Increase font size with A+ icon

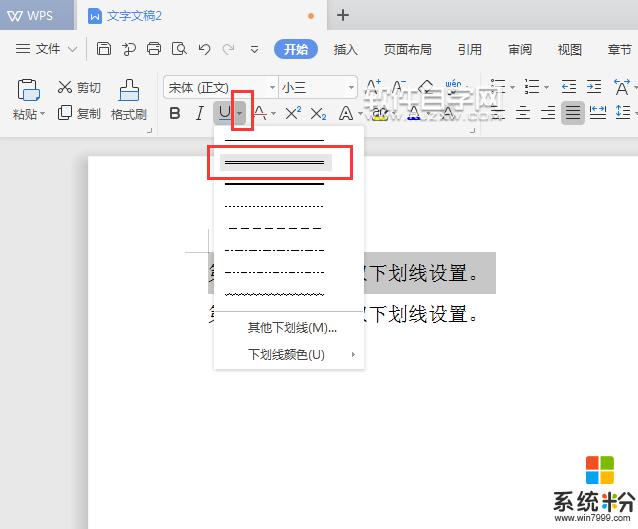pyautogui.click(x=373, y=87)
